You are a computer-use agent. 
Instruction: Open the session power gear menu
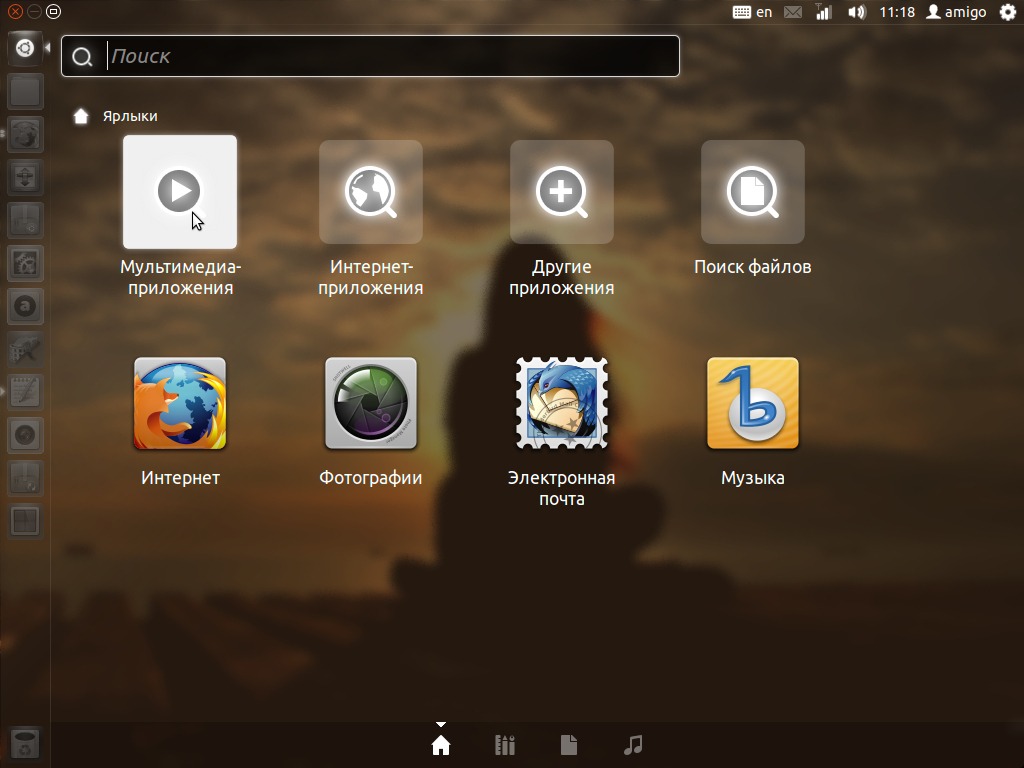(1008, 12)
